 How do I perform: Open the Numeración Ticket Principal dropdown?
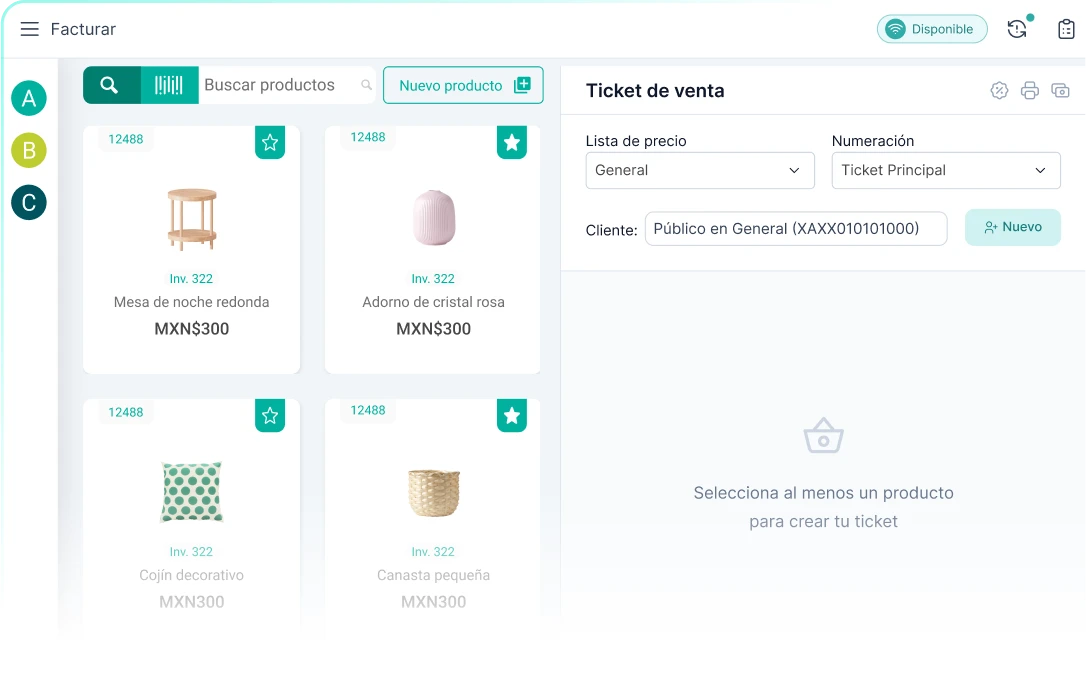coord(946,170)
